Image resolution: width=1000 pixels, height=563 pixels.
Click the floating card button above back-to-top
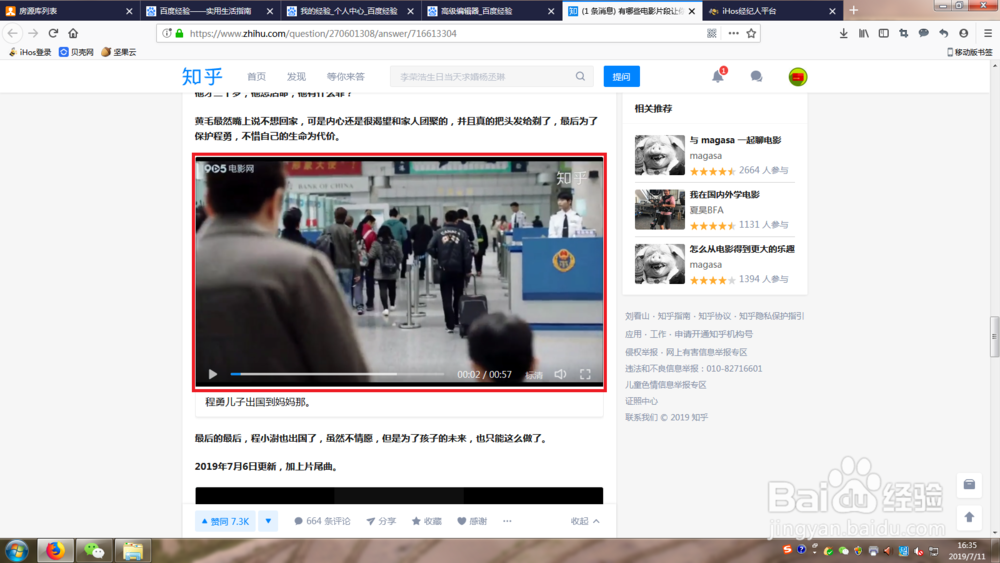[x=969, y=485]
